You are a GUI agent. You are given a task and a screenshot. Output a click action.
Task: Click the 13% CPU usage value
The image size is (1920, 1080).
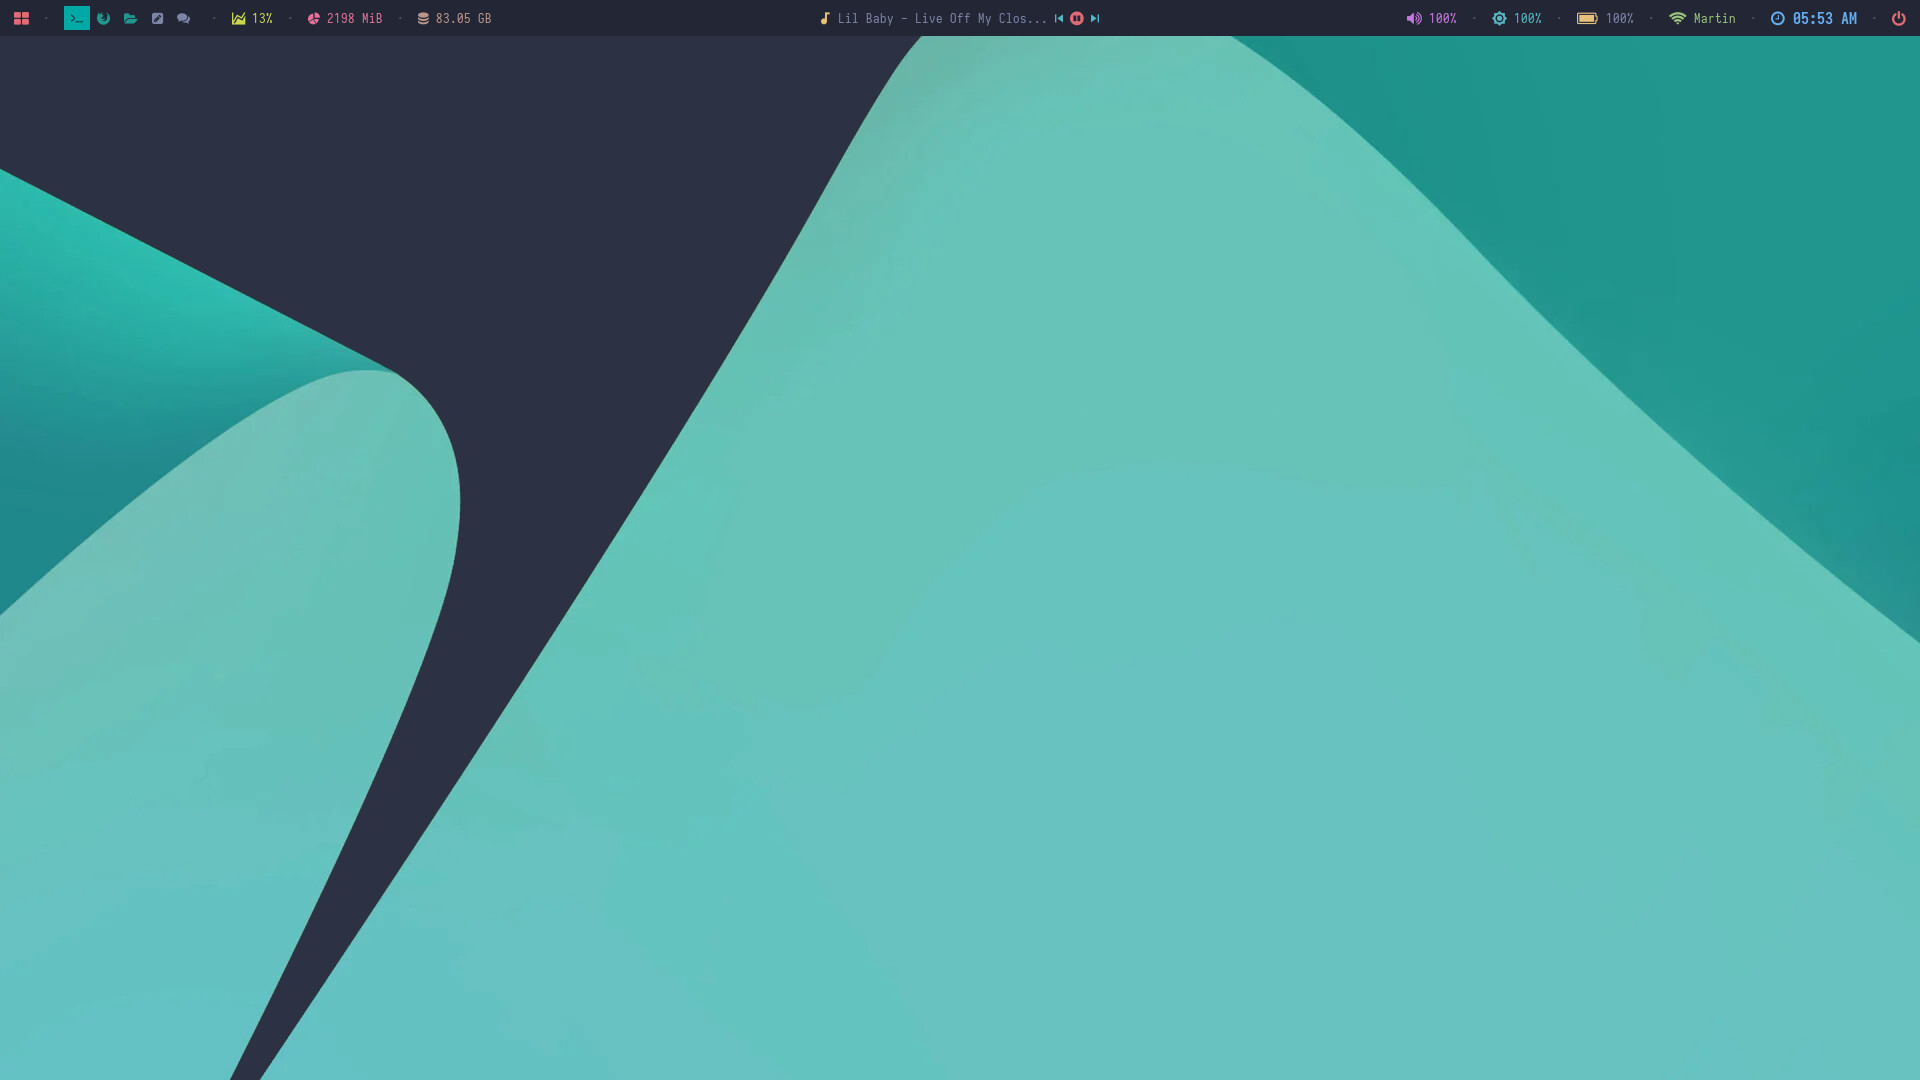[262, 18]
